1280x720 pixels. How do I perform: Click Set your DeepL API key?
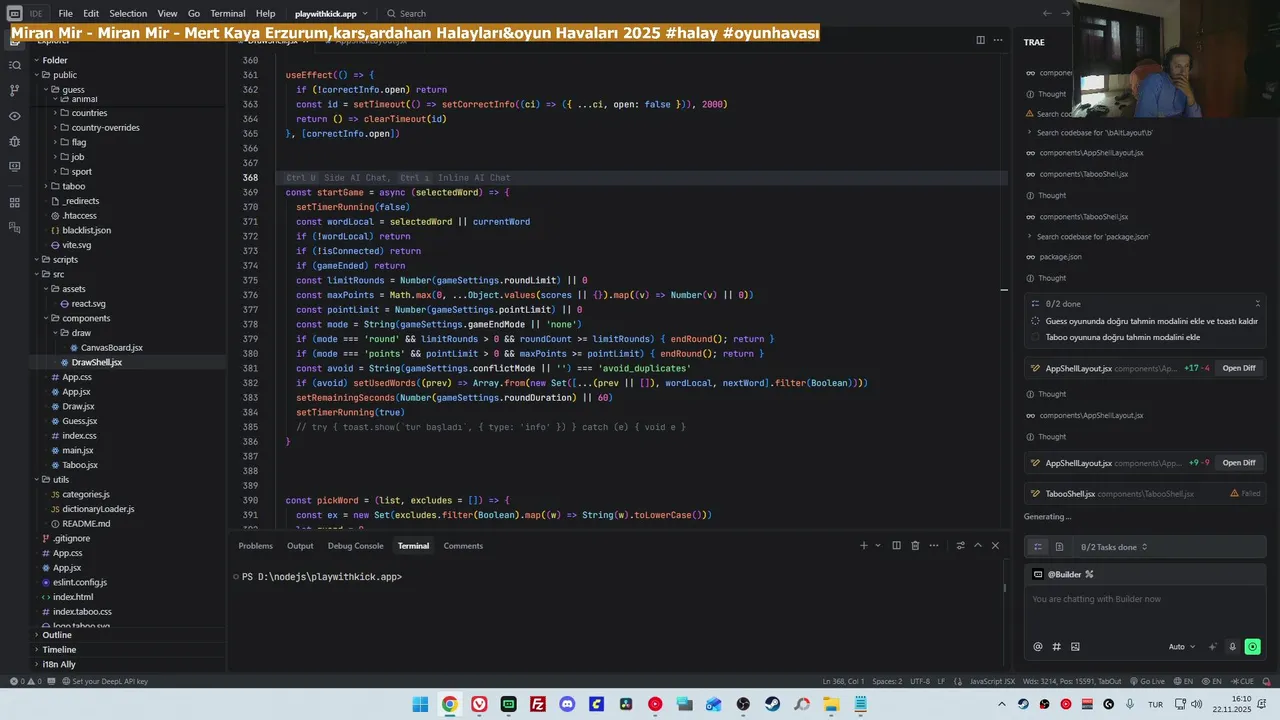[x=104, y=682]
